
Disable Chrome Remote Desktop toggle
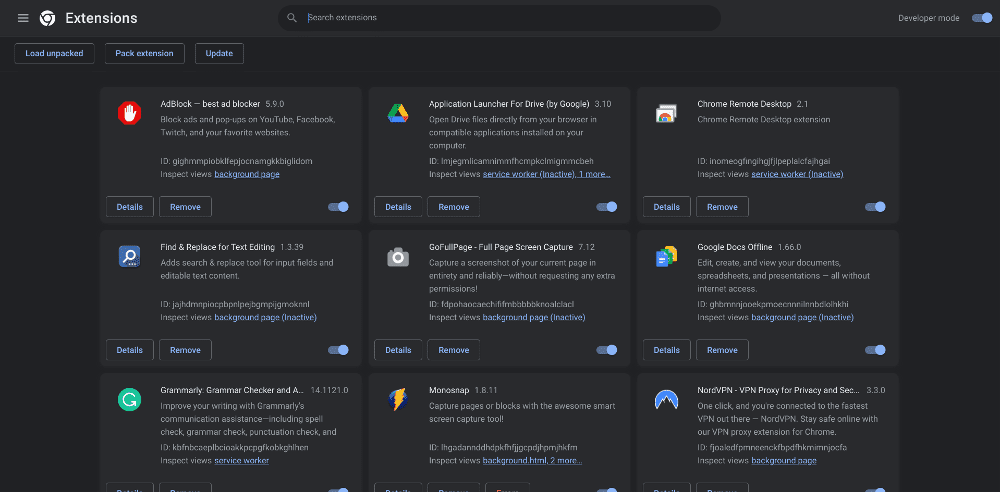point(876,207)
